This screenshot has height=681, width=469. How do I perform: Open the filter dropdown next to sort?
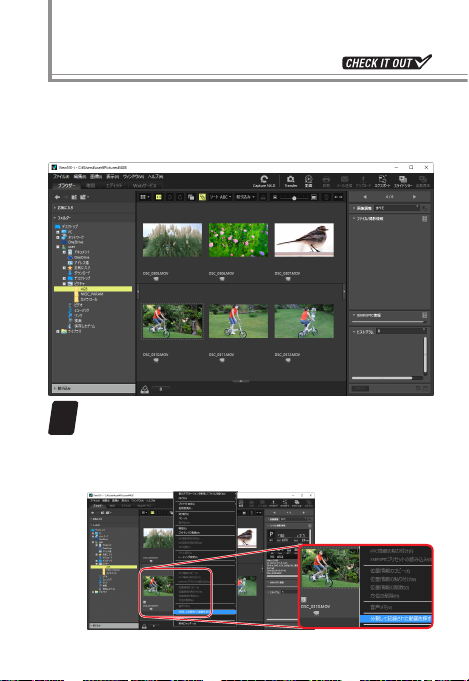[246, 197]
